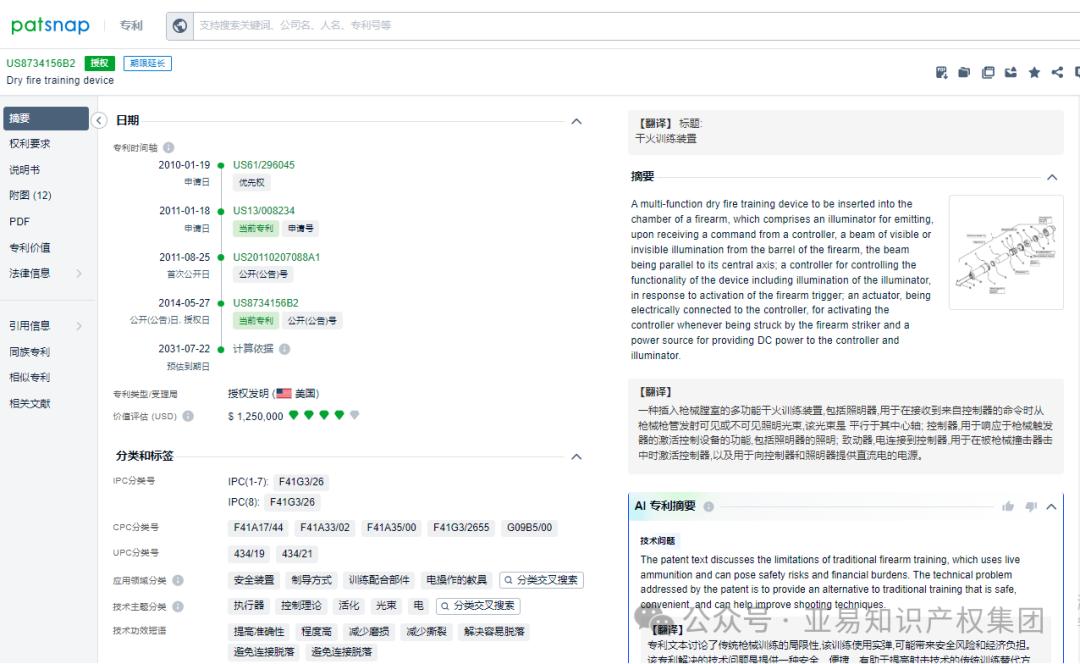Image resolution: width=1080 pixels, height=664 pixels.
Task: Click the info icon next to 专利时间轴
Action: pos(167,146)
